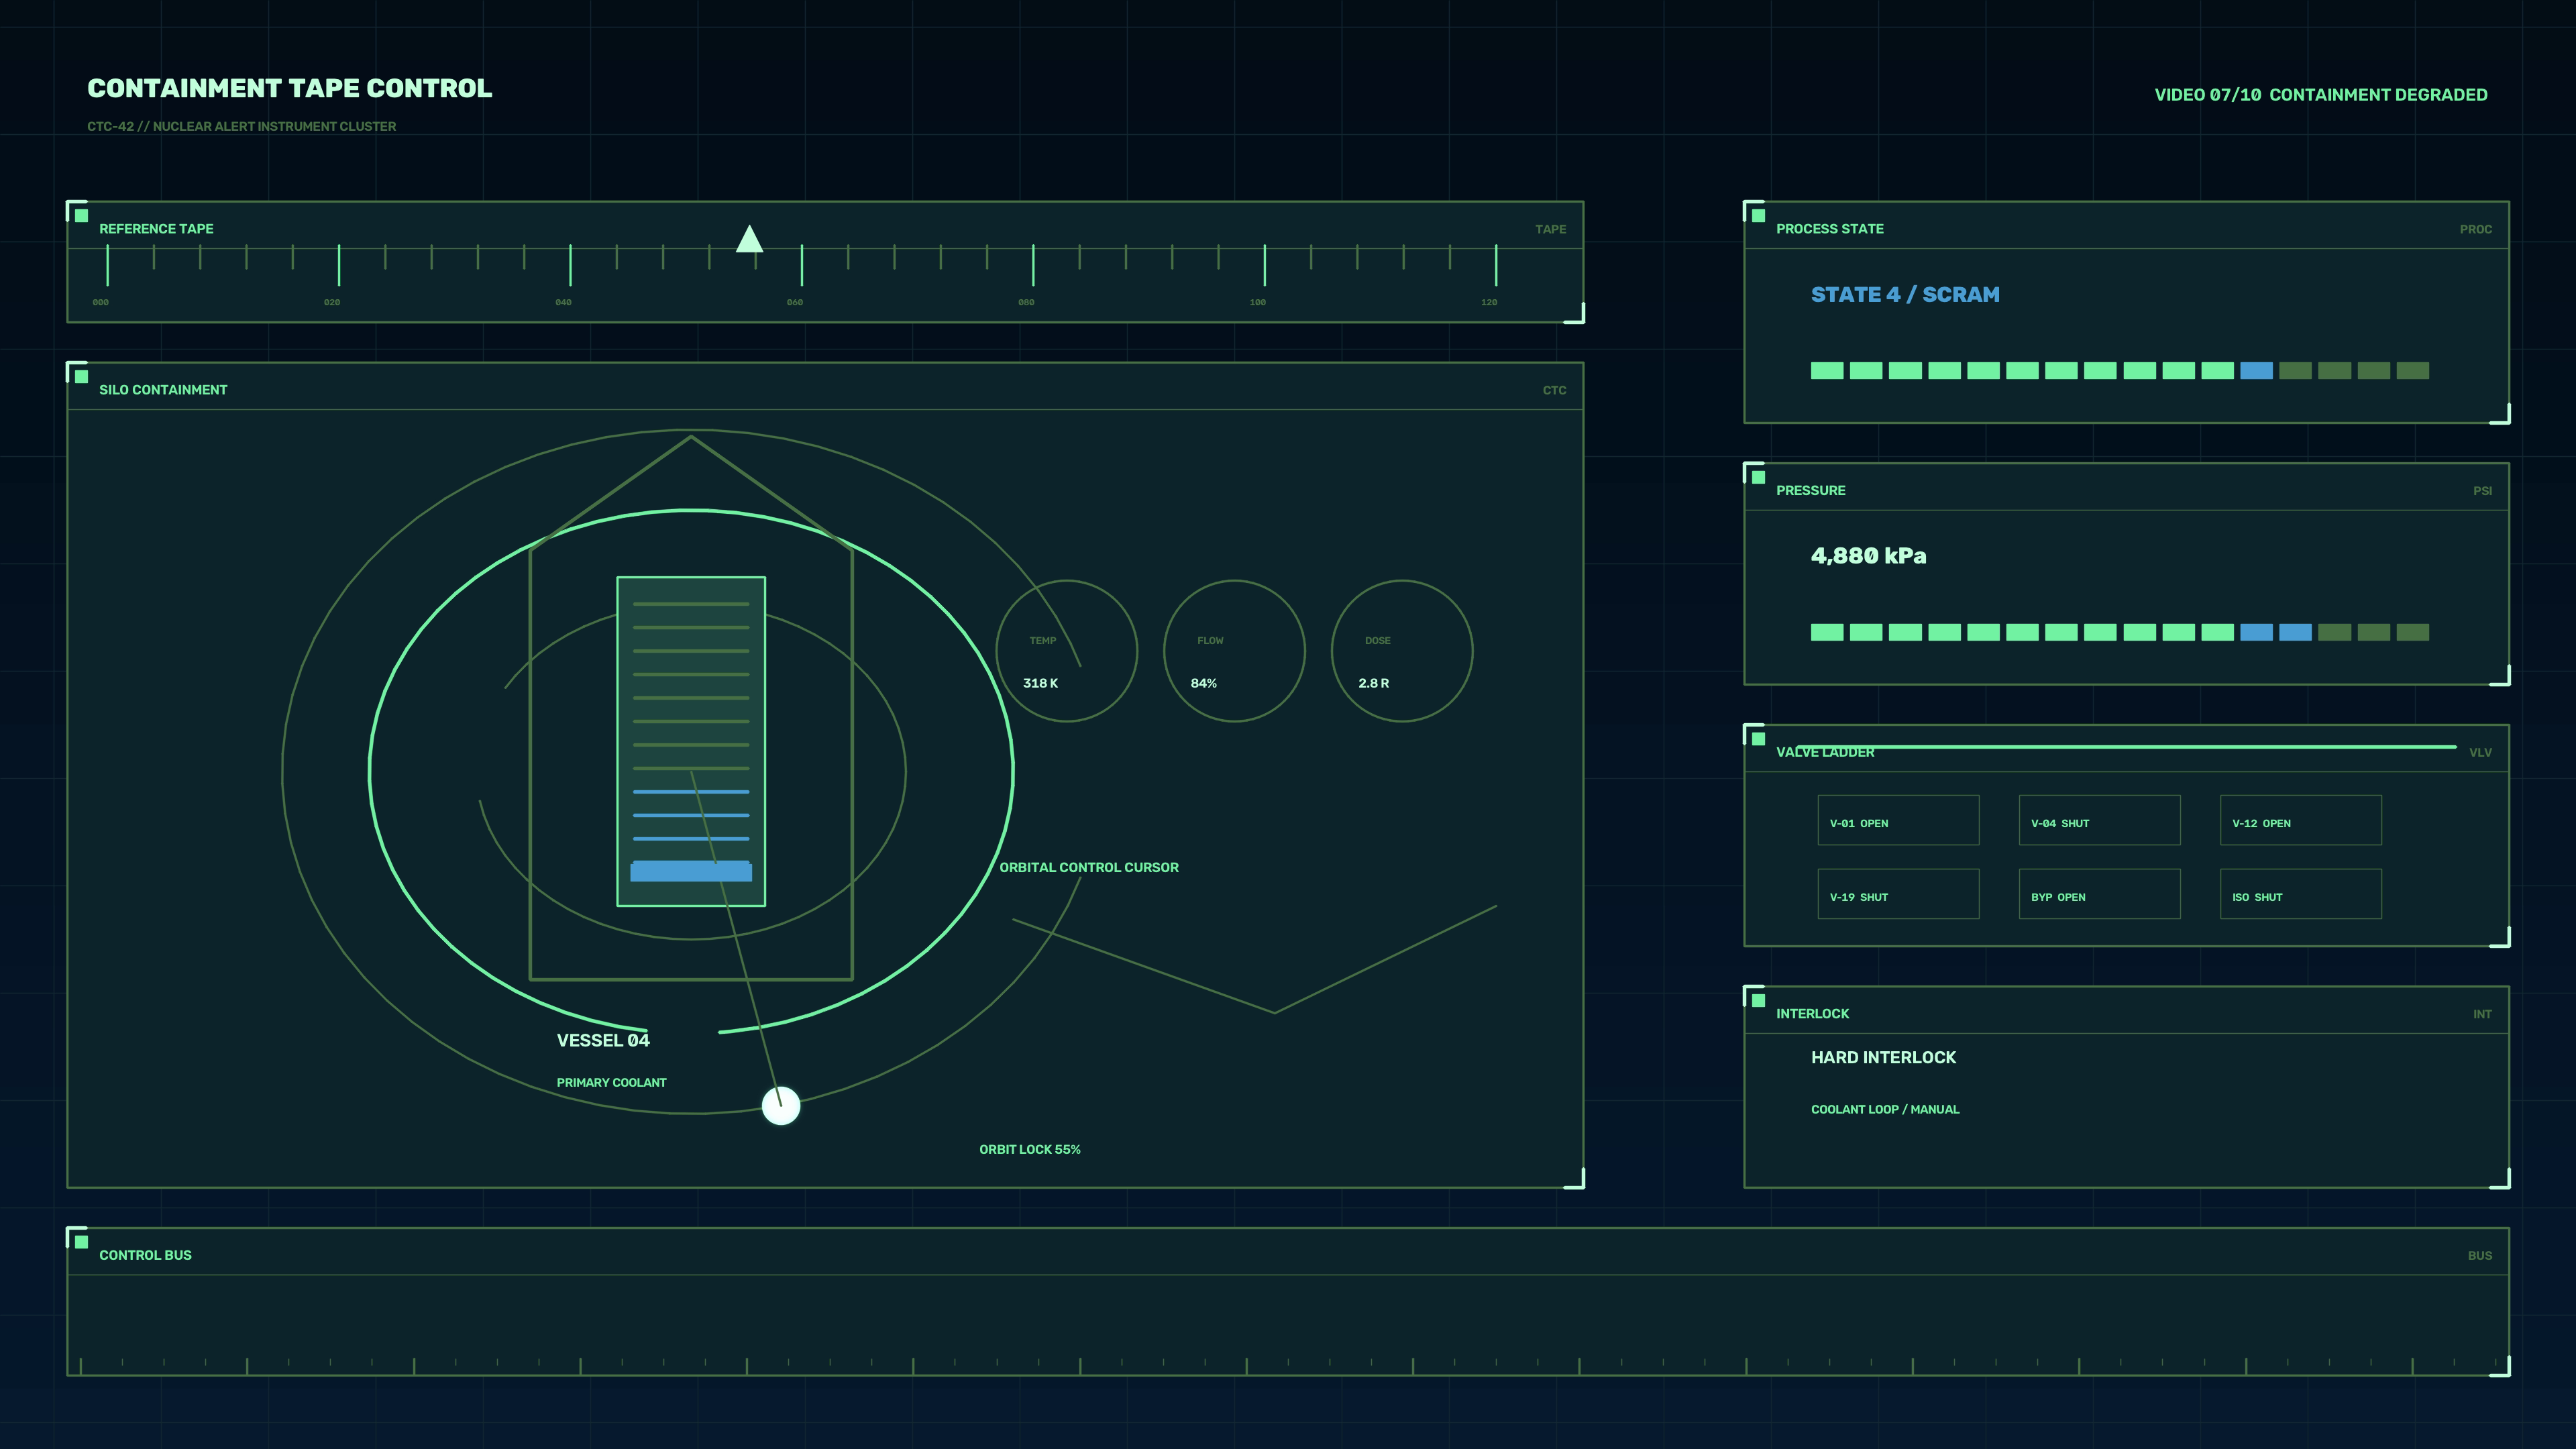Click the Silo Containment panel square marker icon
The height and width of the screenshot is (1449, 2576).
point(82,376)
